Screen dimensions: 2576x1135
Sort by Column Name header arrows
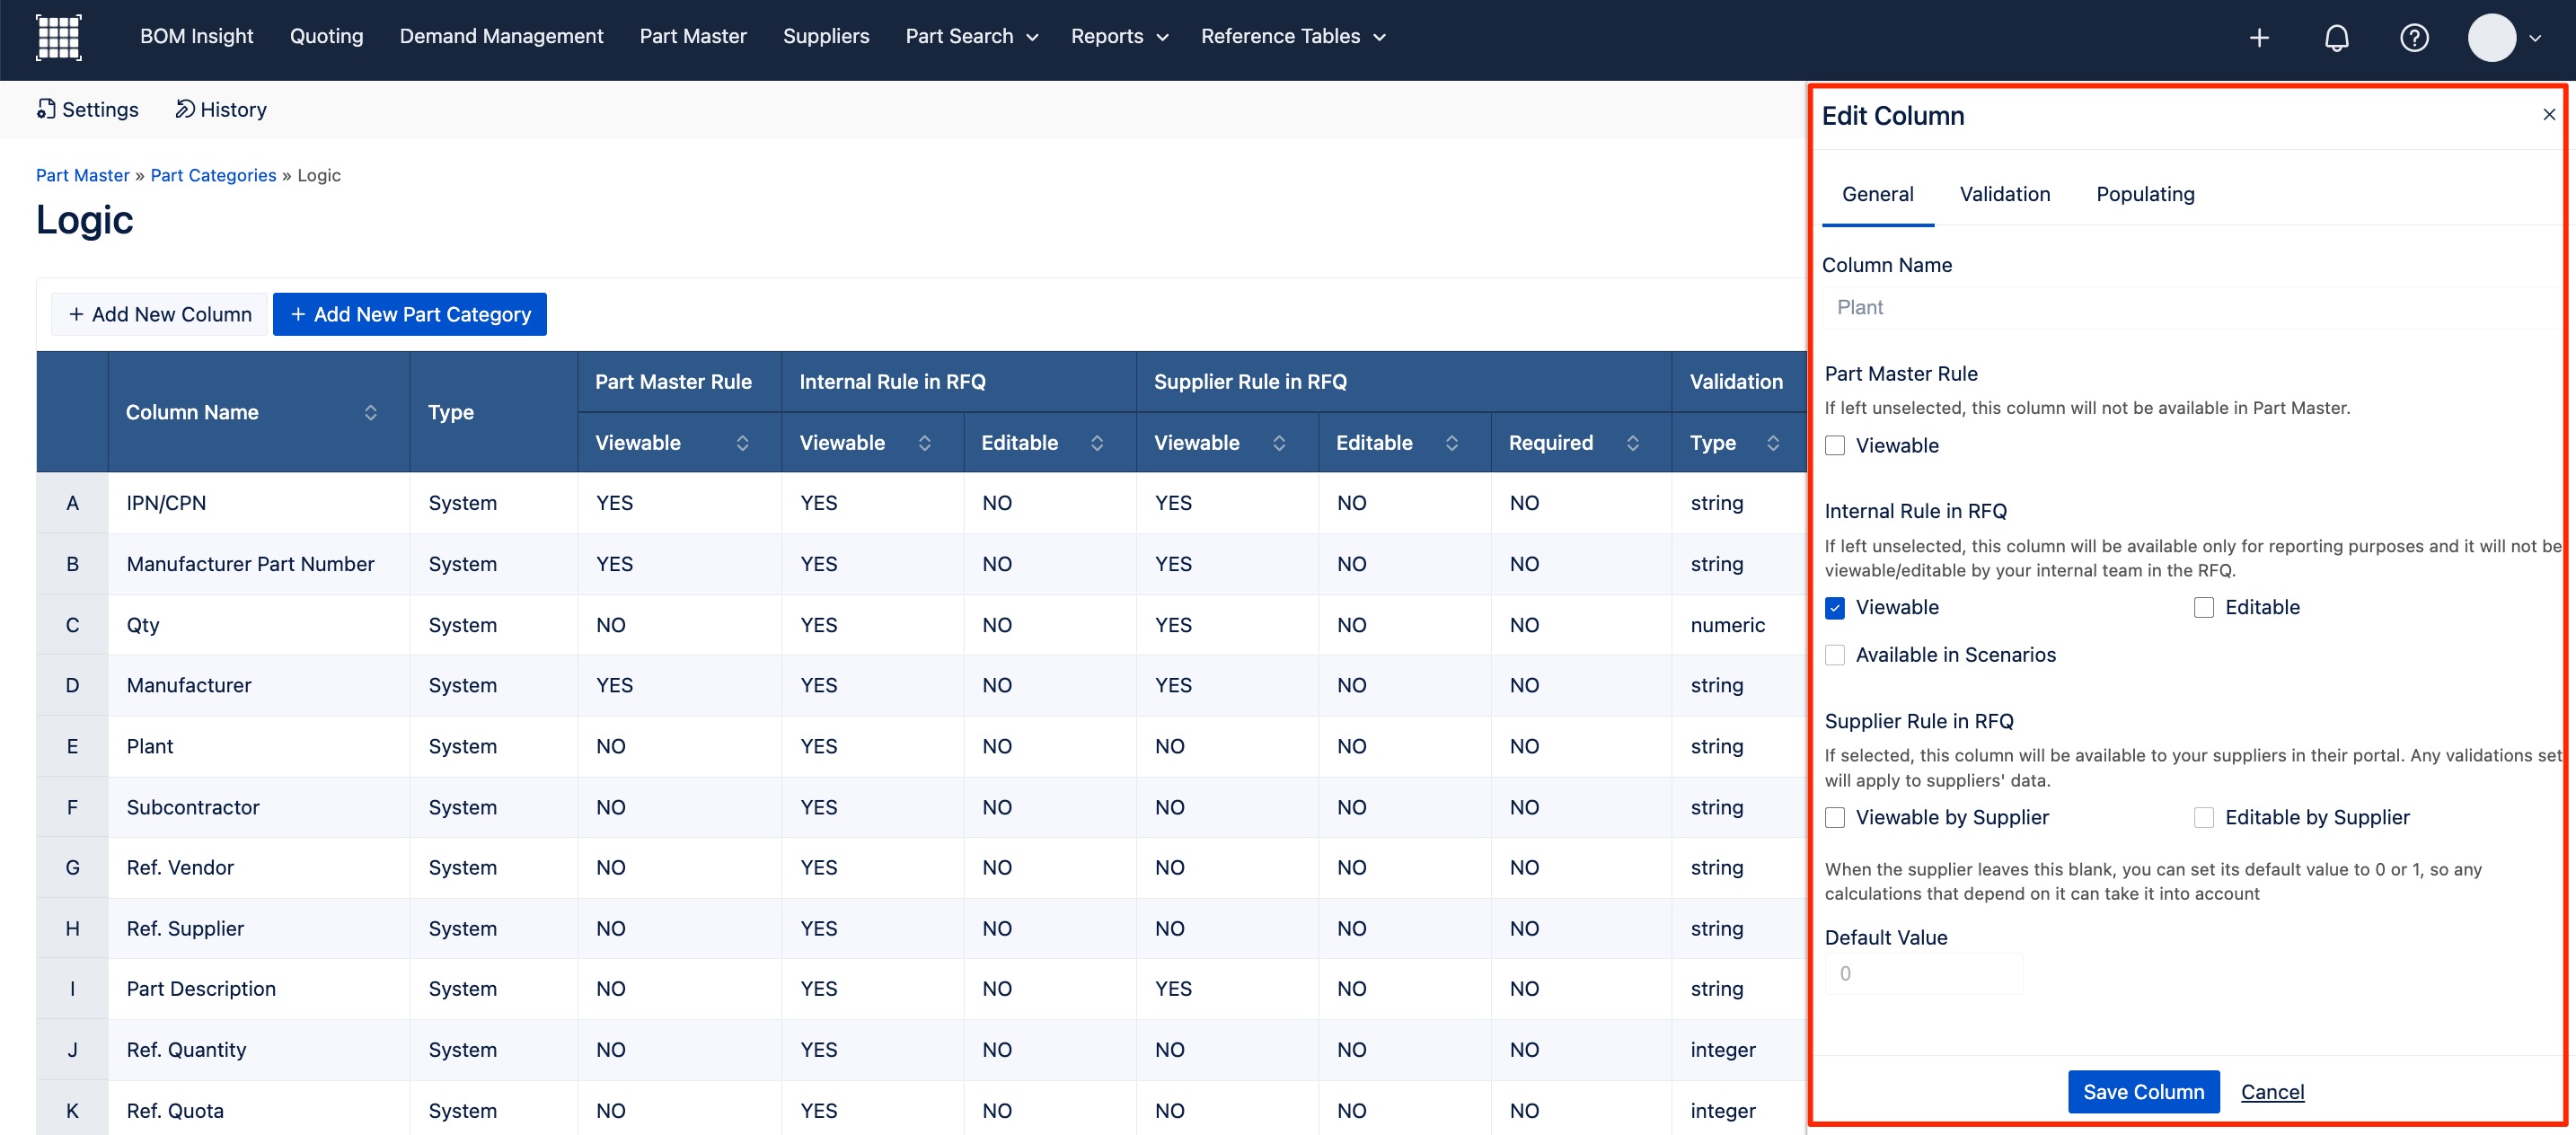pyautogui.click(x=371, y=412)
